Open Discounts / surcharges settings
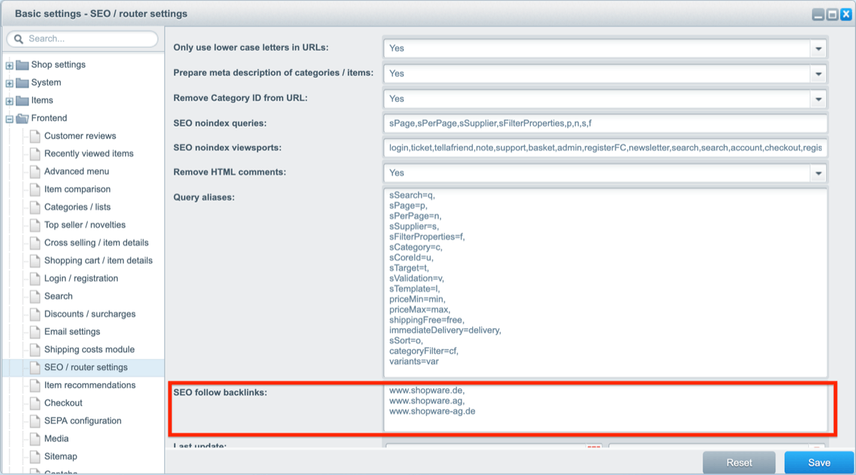856x475 pixels. point(90,314)
